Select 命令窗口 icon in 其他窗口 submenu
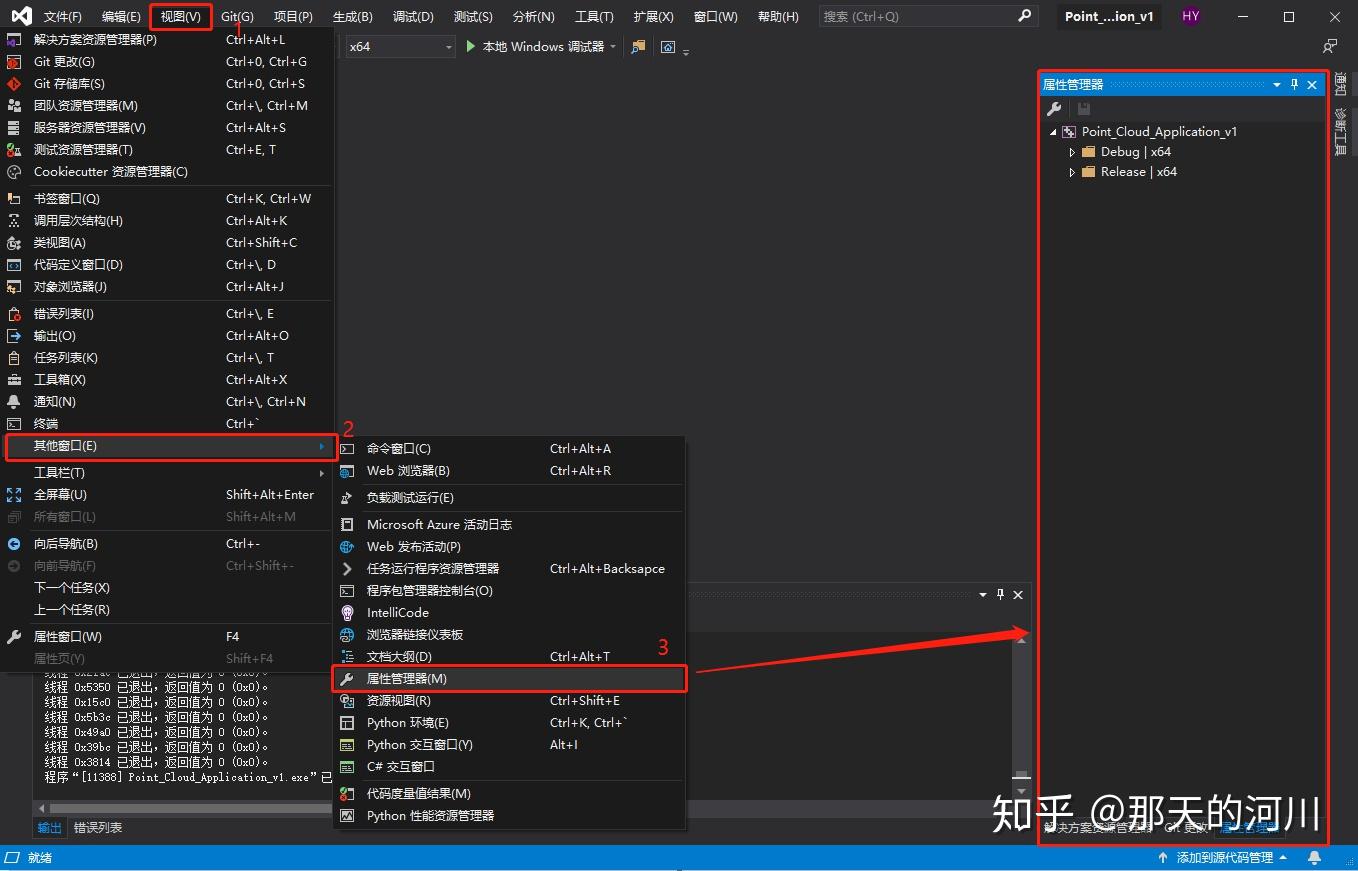The width and height of the screenshot is (1358, 871). click(x=349, y=448)
